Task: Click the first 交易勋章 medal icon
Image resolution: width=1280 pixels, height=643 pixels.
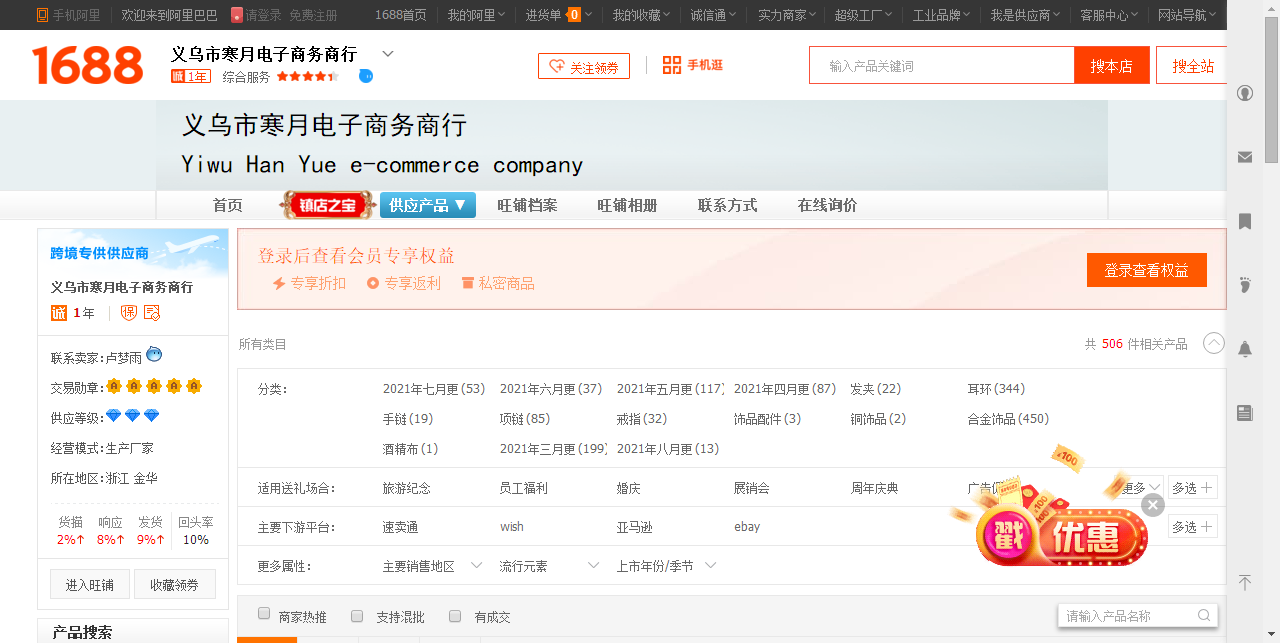Action: click(x=114, y=386)
